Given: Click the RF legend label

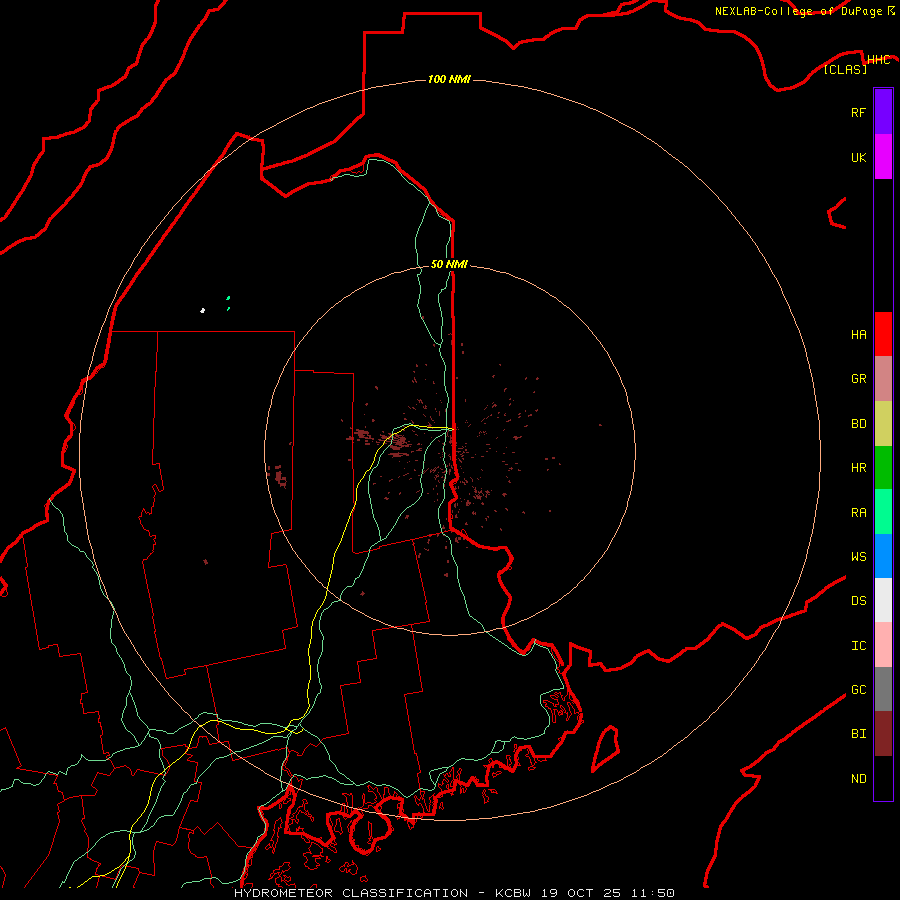Looking at the screenshot, I should 858,112.
